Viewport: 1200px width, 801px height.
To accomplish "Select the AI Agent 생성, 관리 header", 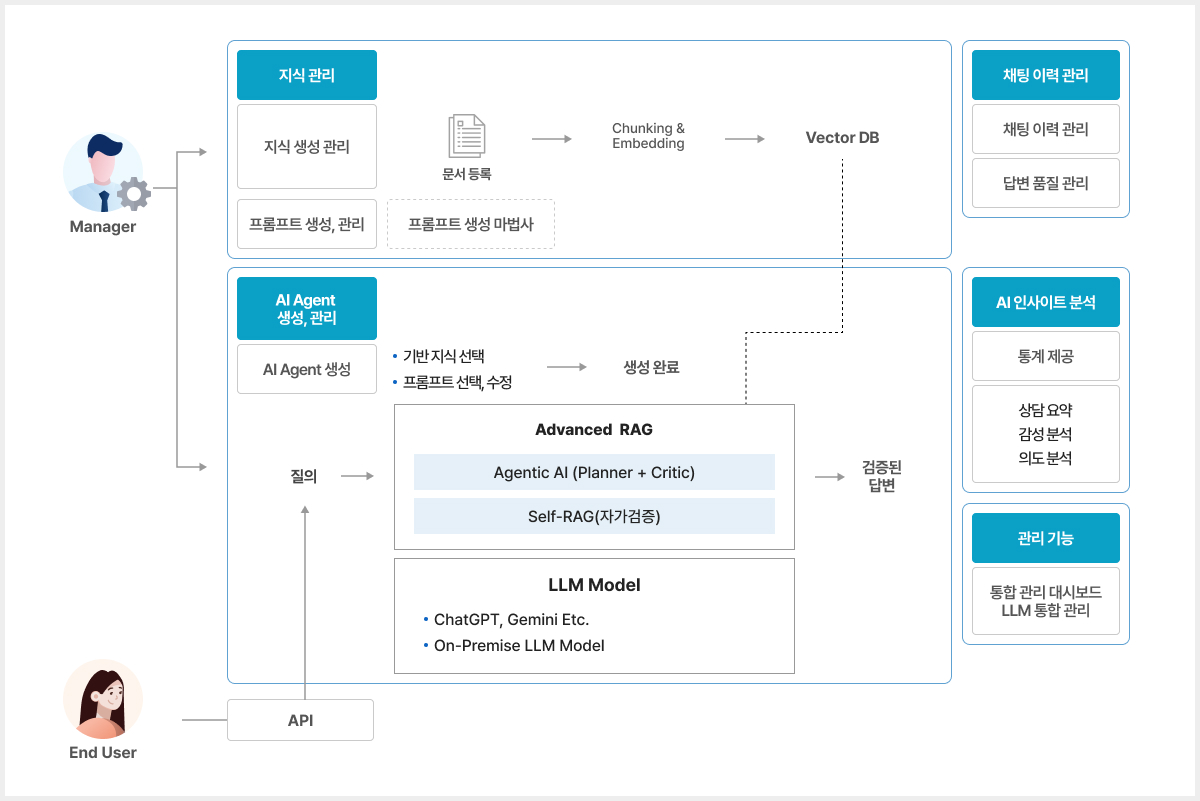I will [307, 309].
